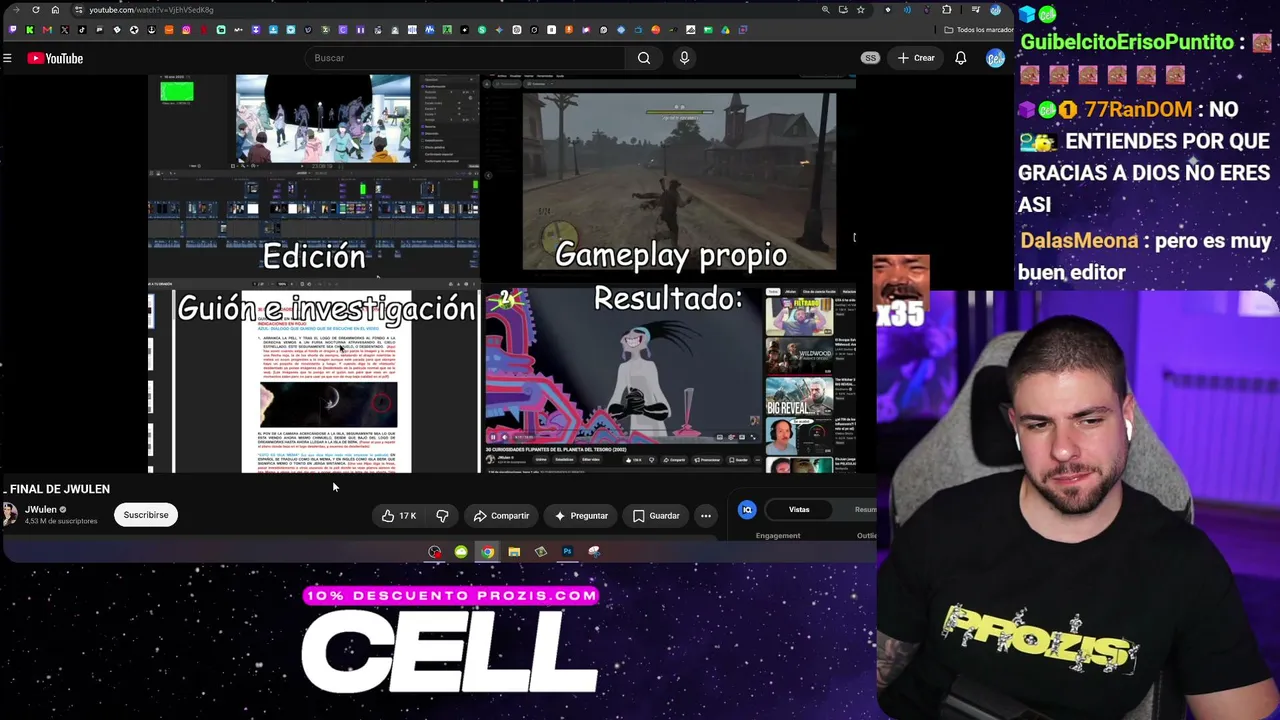Go forward in browser history
Viewport: 1280px width, 720px height.
pos(17,10)
